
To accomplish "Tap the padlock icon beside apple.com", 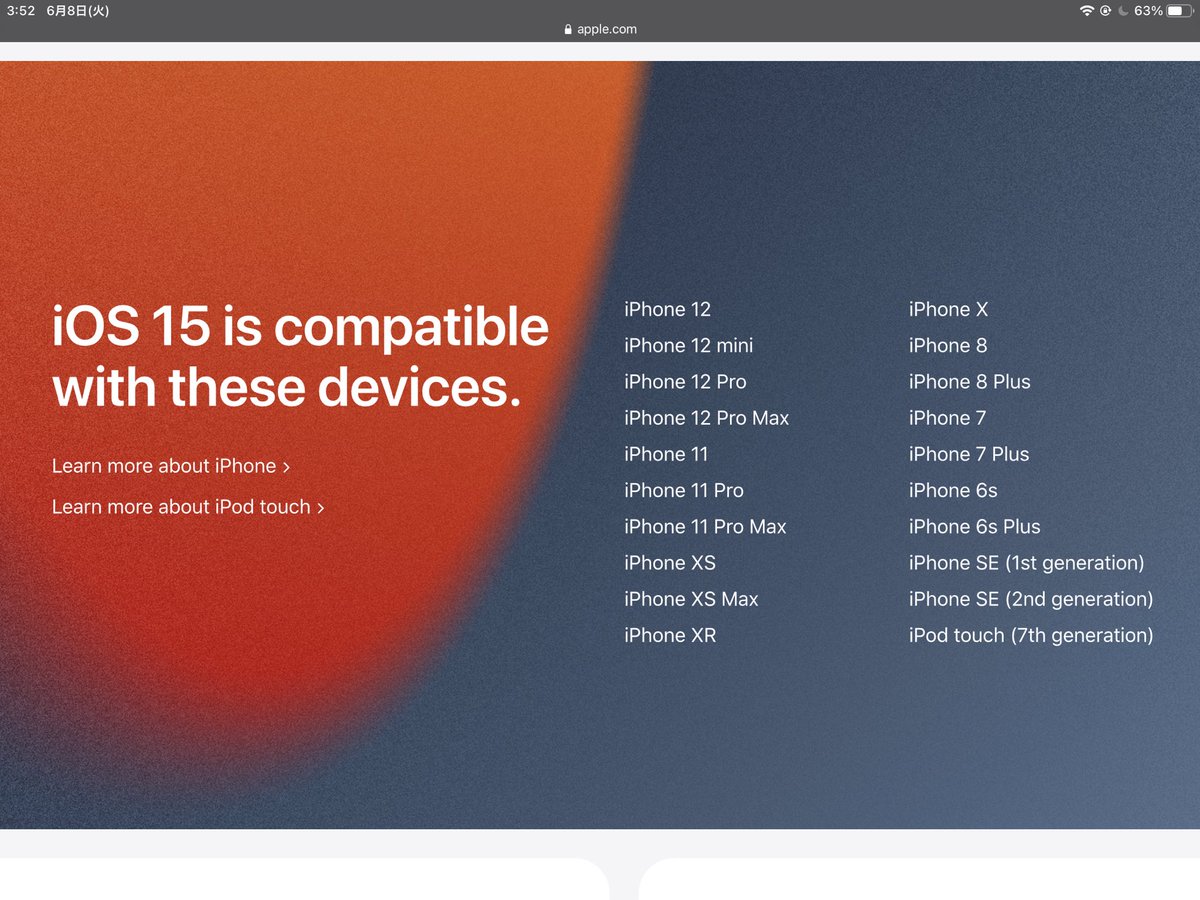I will pos(568,29).
